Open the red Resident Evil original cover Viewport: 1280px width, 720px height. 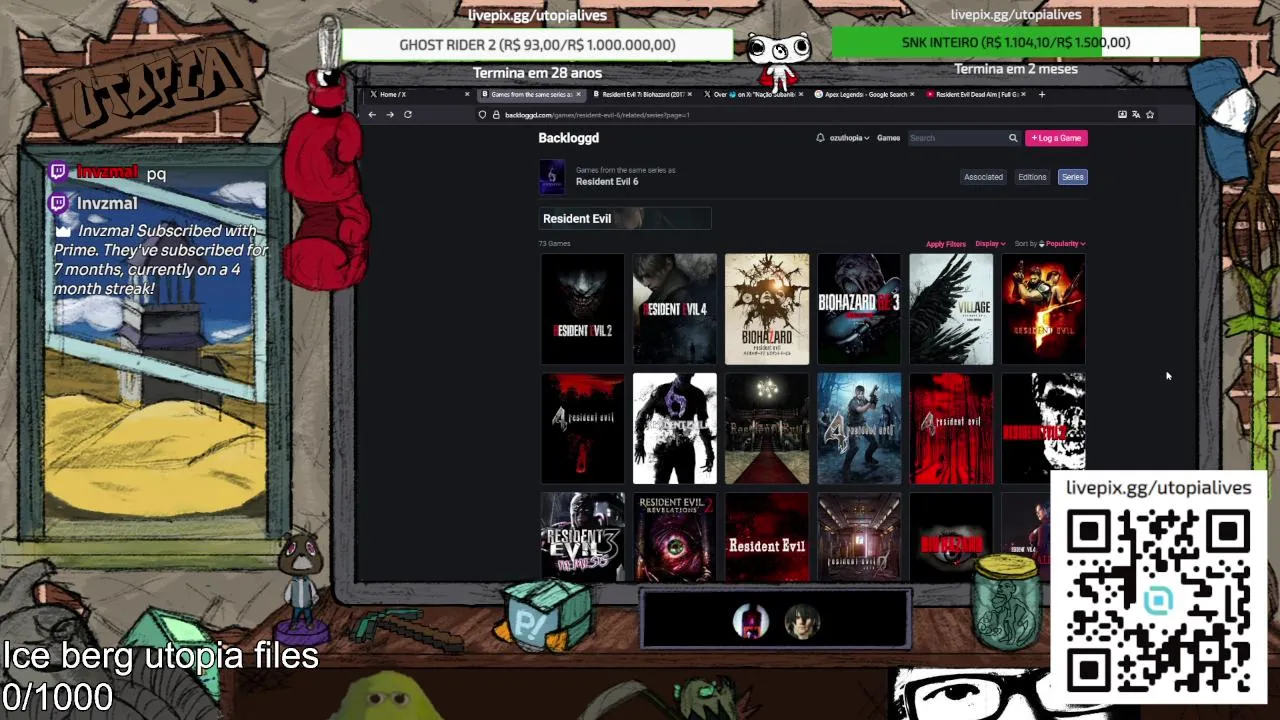pyautogui.click(x=767, y=537)
